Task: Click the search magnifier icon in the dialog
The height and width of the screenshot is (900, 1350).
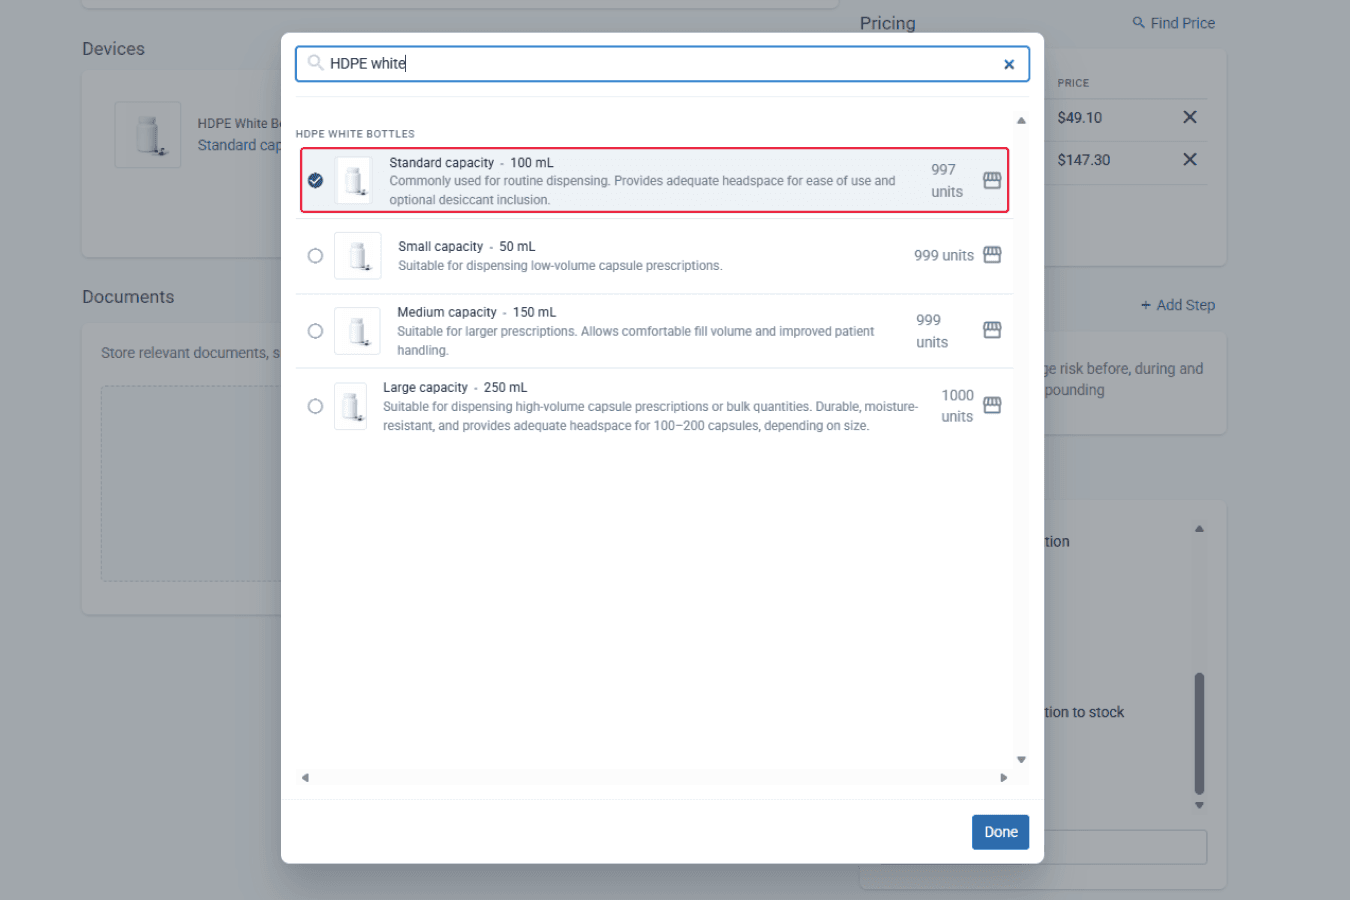Action: (x=315, y=63)
